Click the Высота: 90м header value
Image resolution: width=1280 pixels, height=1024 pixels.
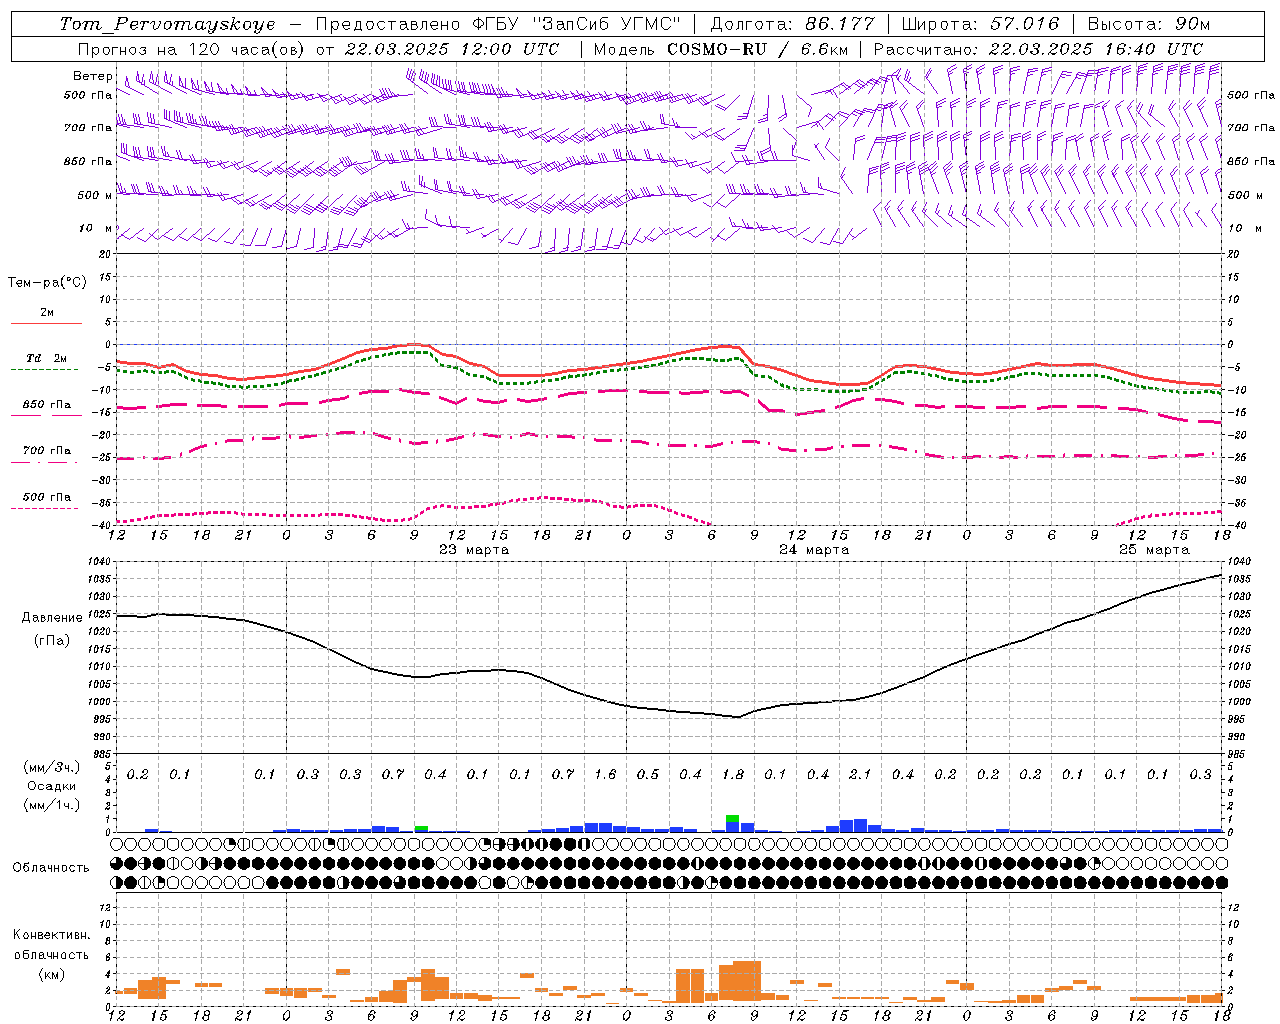(1149, 24)
